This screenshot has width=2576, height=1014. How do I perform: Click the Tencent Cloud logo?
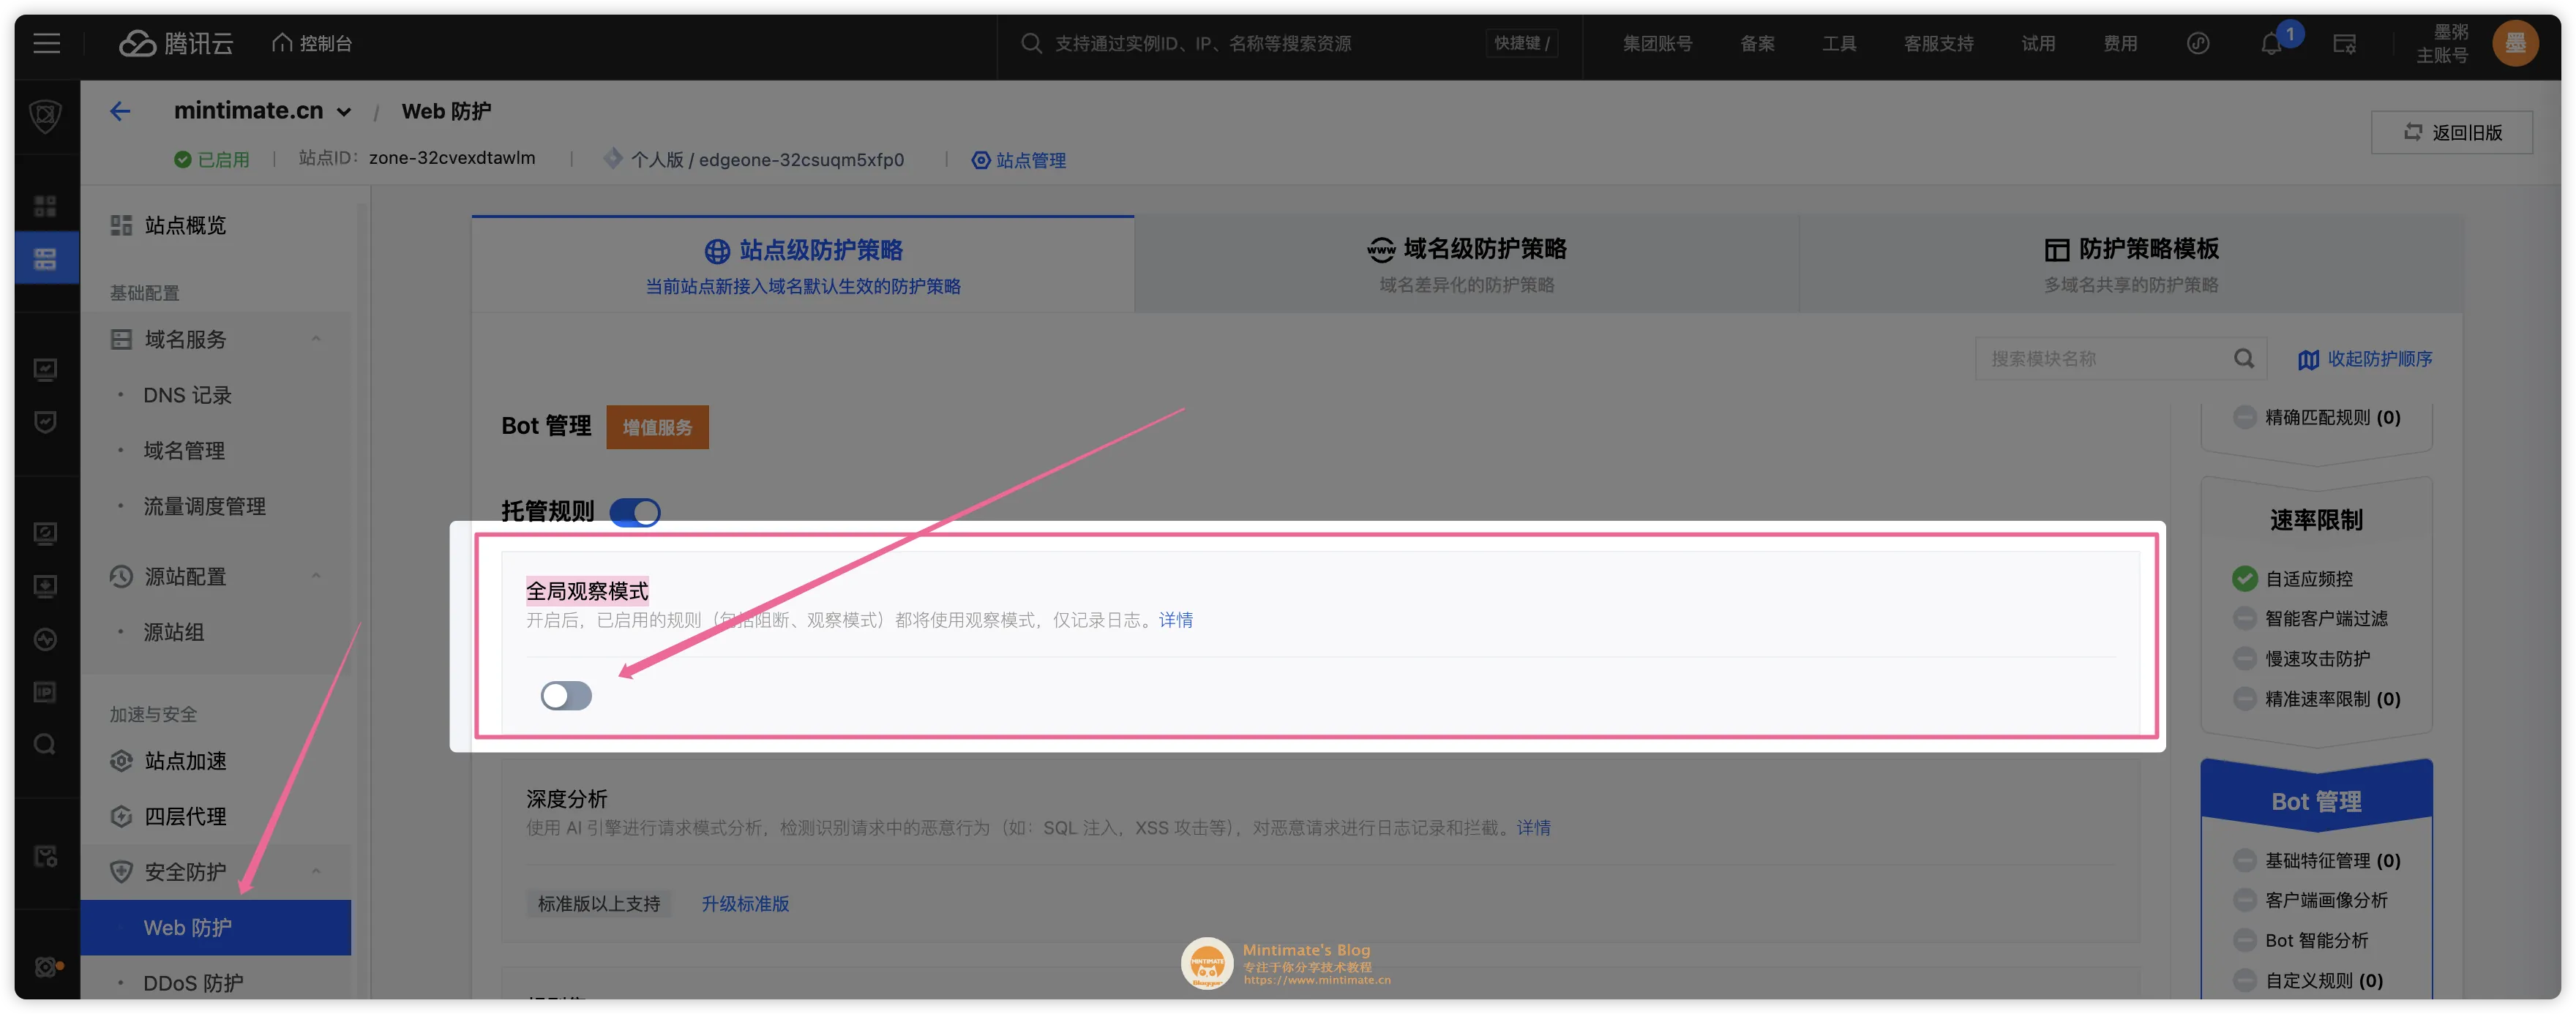tap(176, 43)
